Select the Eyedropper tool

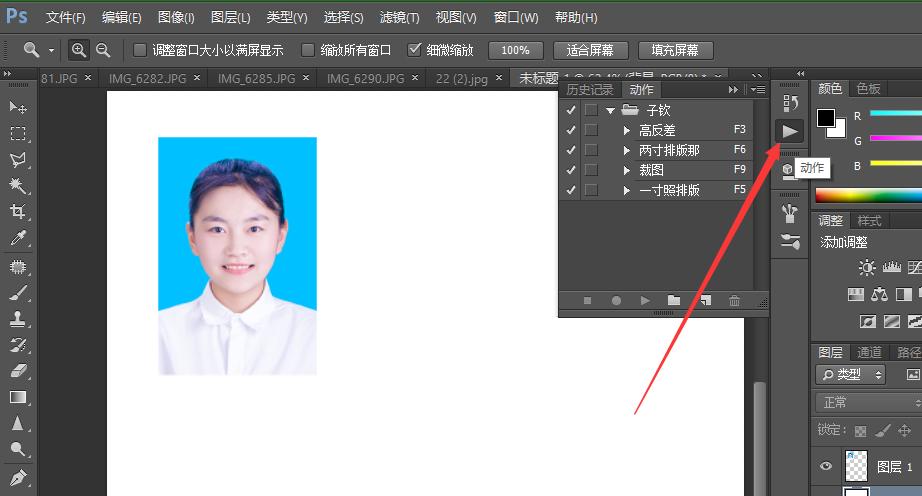[x=18, y=238]
